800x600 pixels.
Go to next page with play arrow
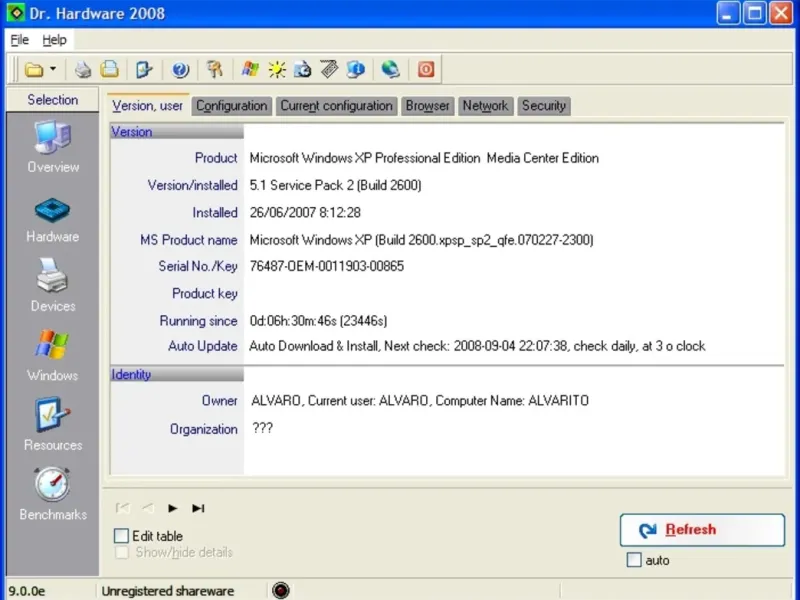[172, 508]
